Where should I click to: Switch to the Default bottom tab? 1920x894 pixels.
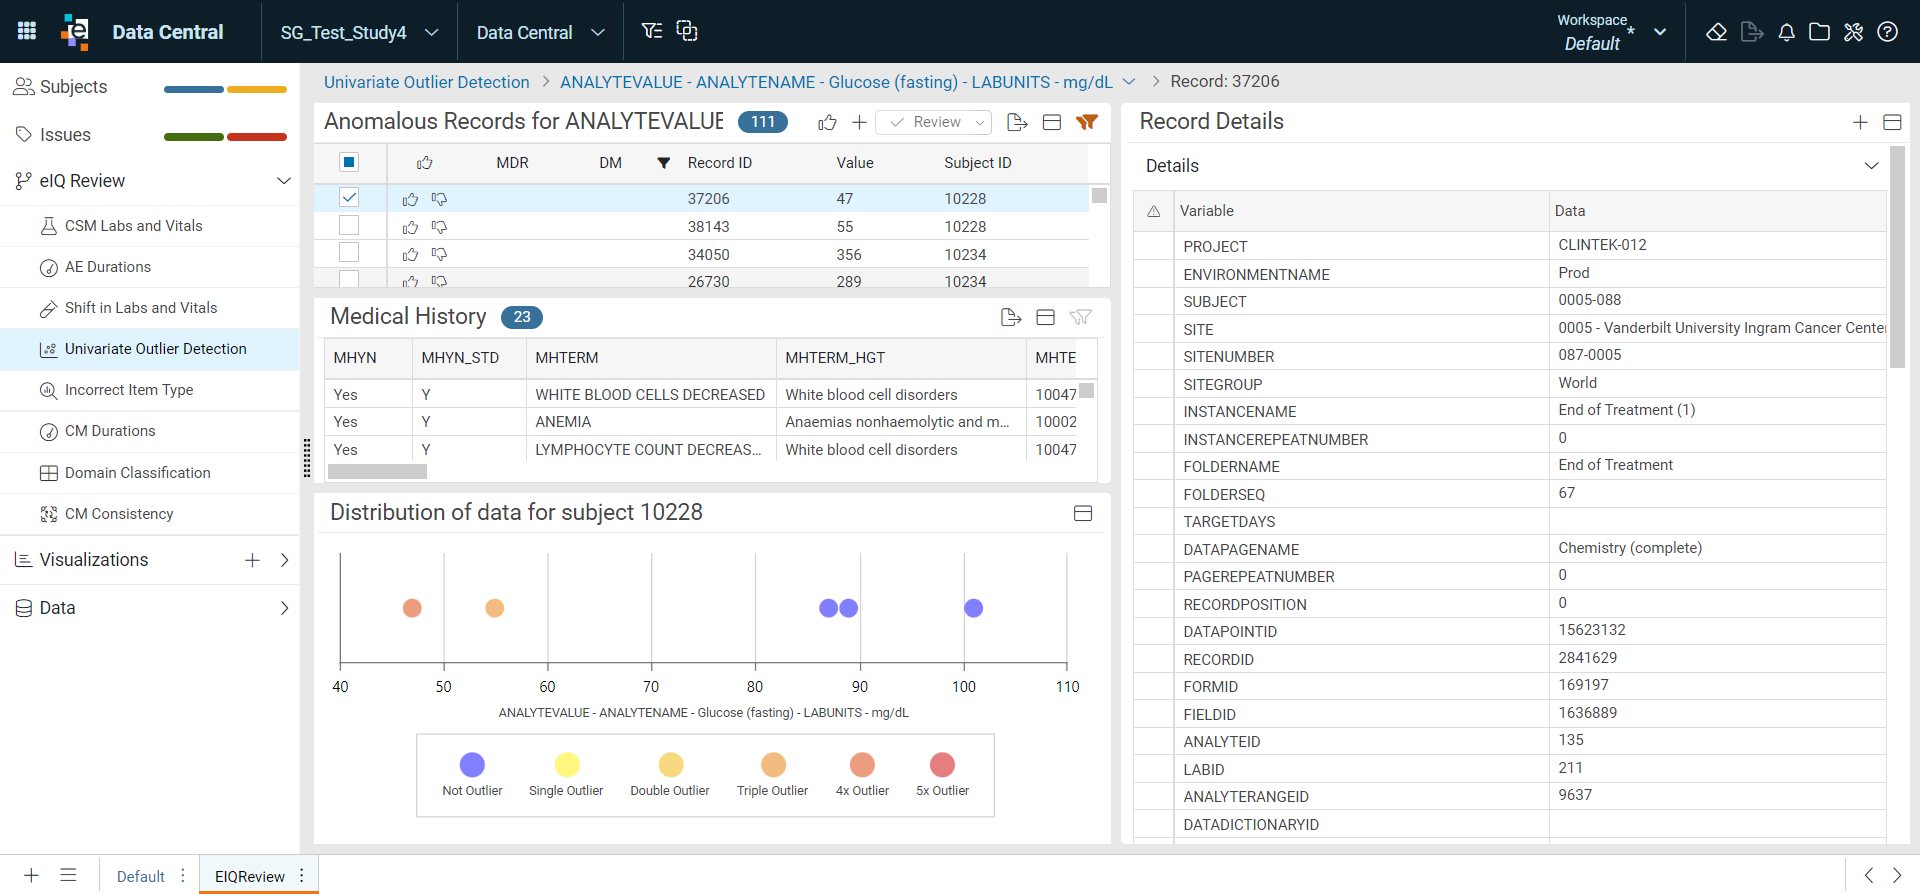[x=141, y=876]
